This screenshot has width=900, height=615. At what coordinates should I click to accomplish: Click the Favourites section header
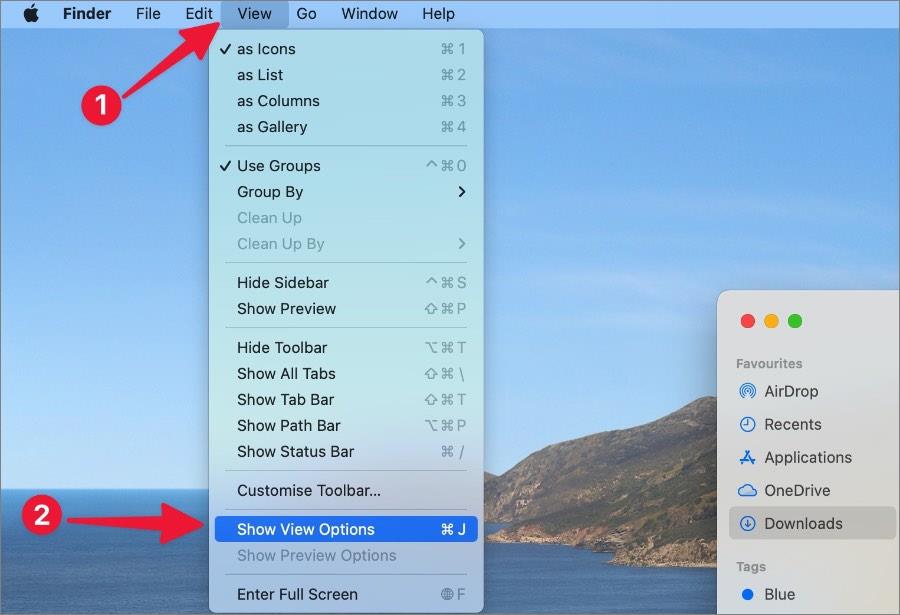click(769, 363)
